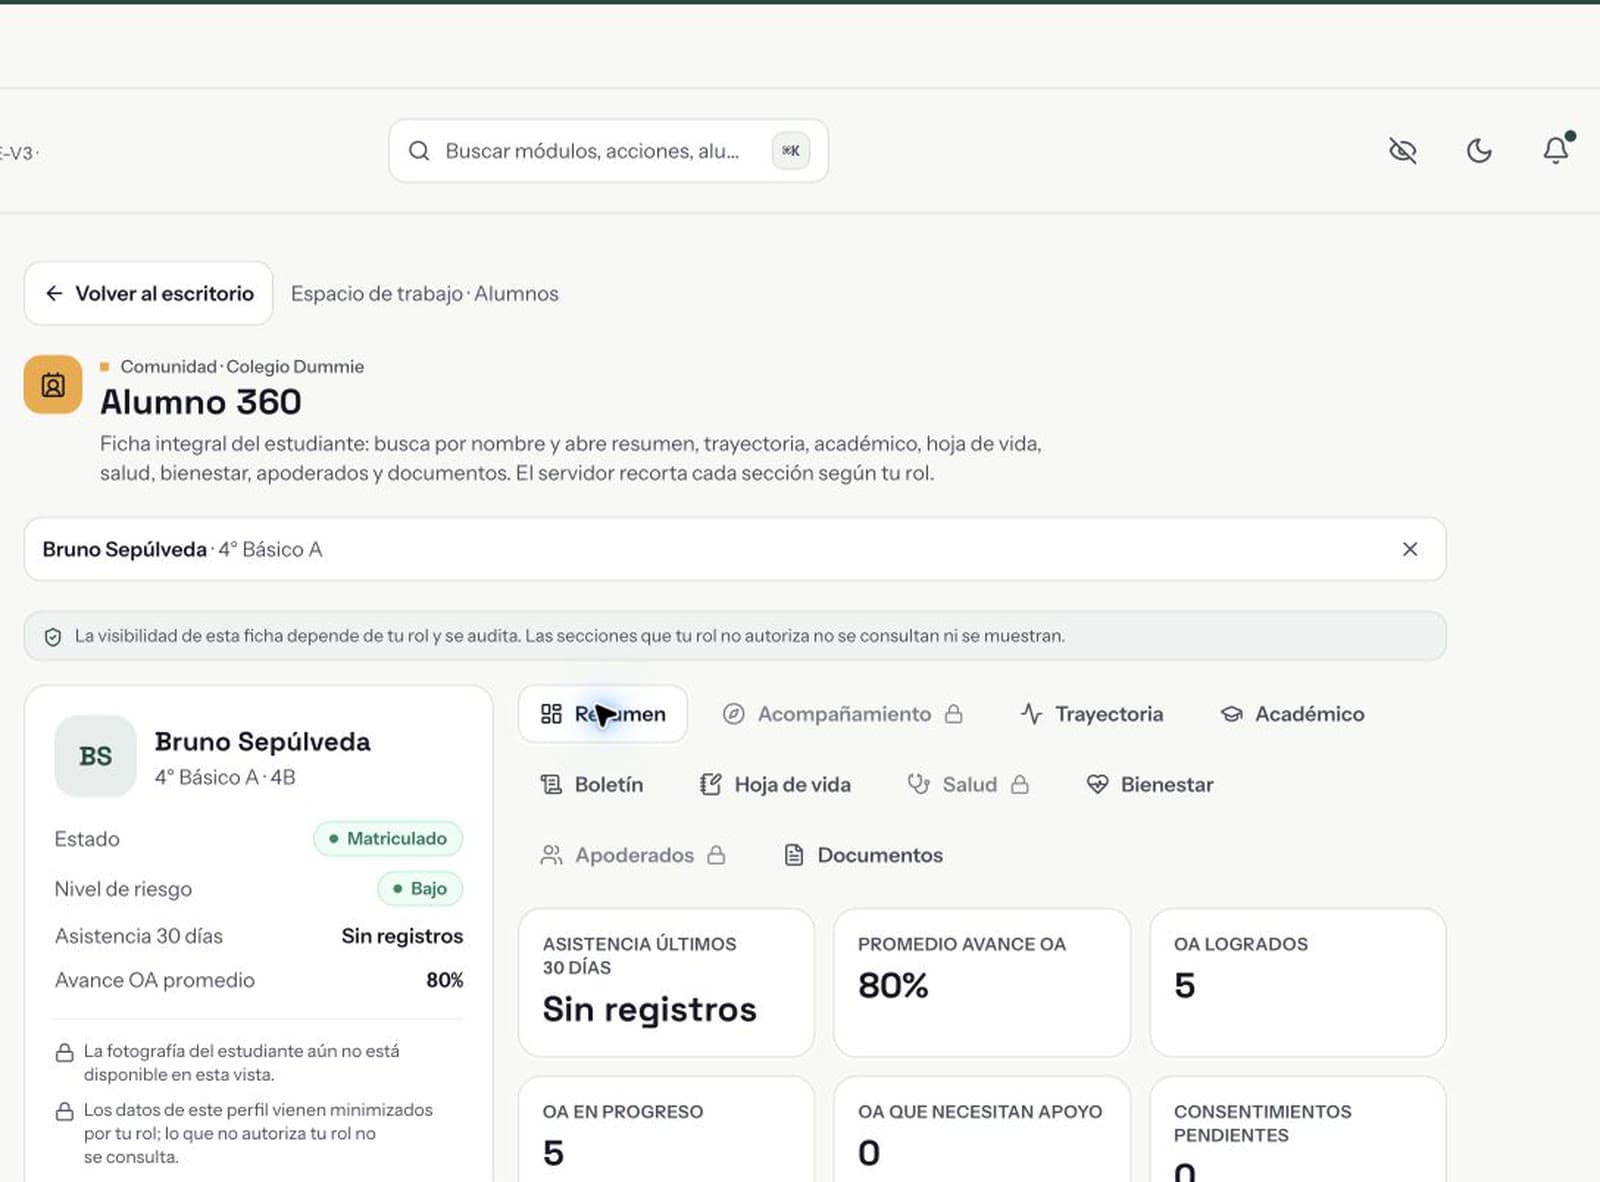
Task: Open the notifications bell
Action: pos(1556,150)
